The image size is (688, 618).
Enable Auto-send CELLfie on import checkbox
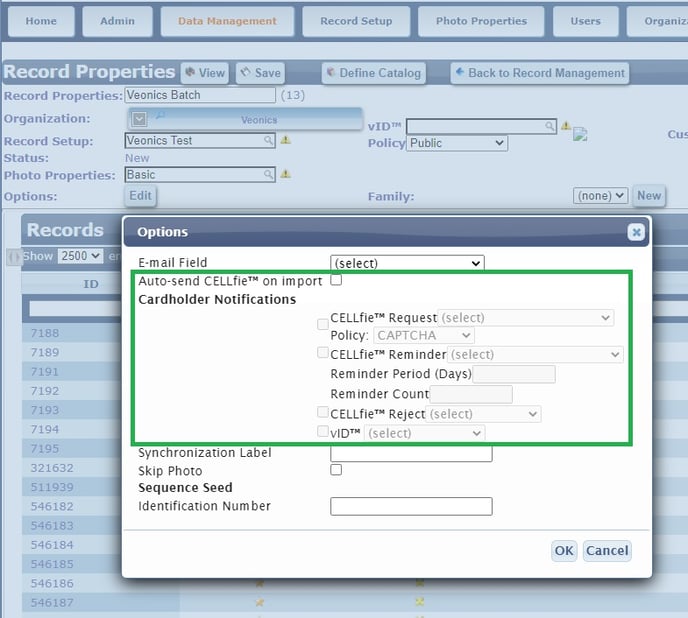336,280
